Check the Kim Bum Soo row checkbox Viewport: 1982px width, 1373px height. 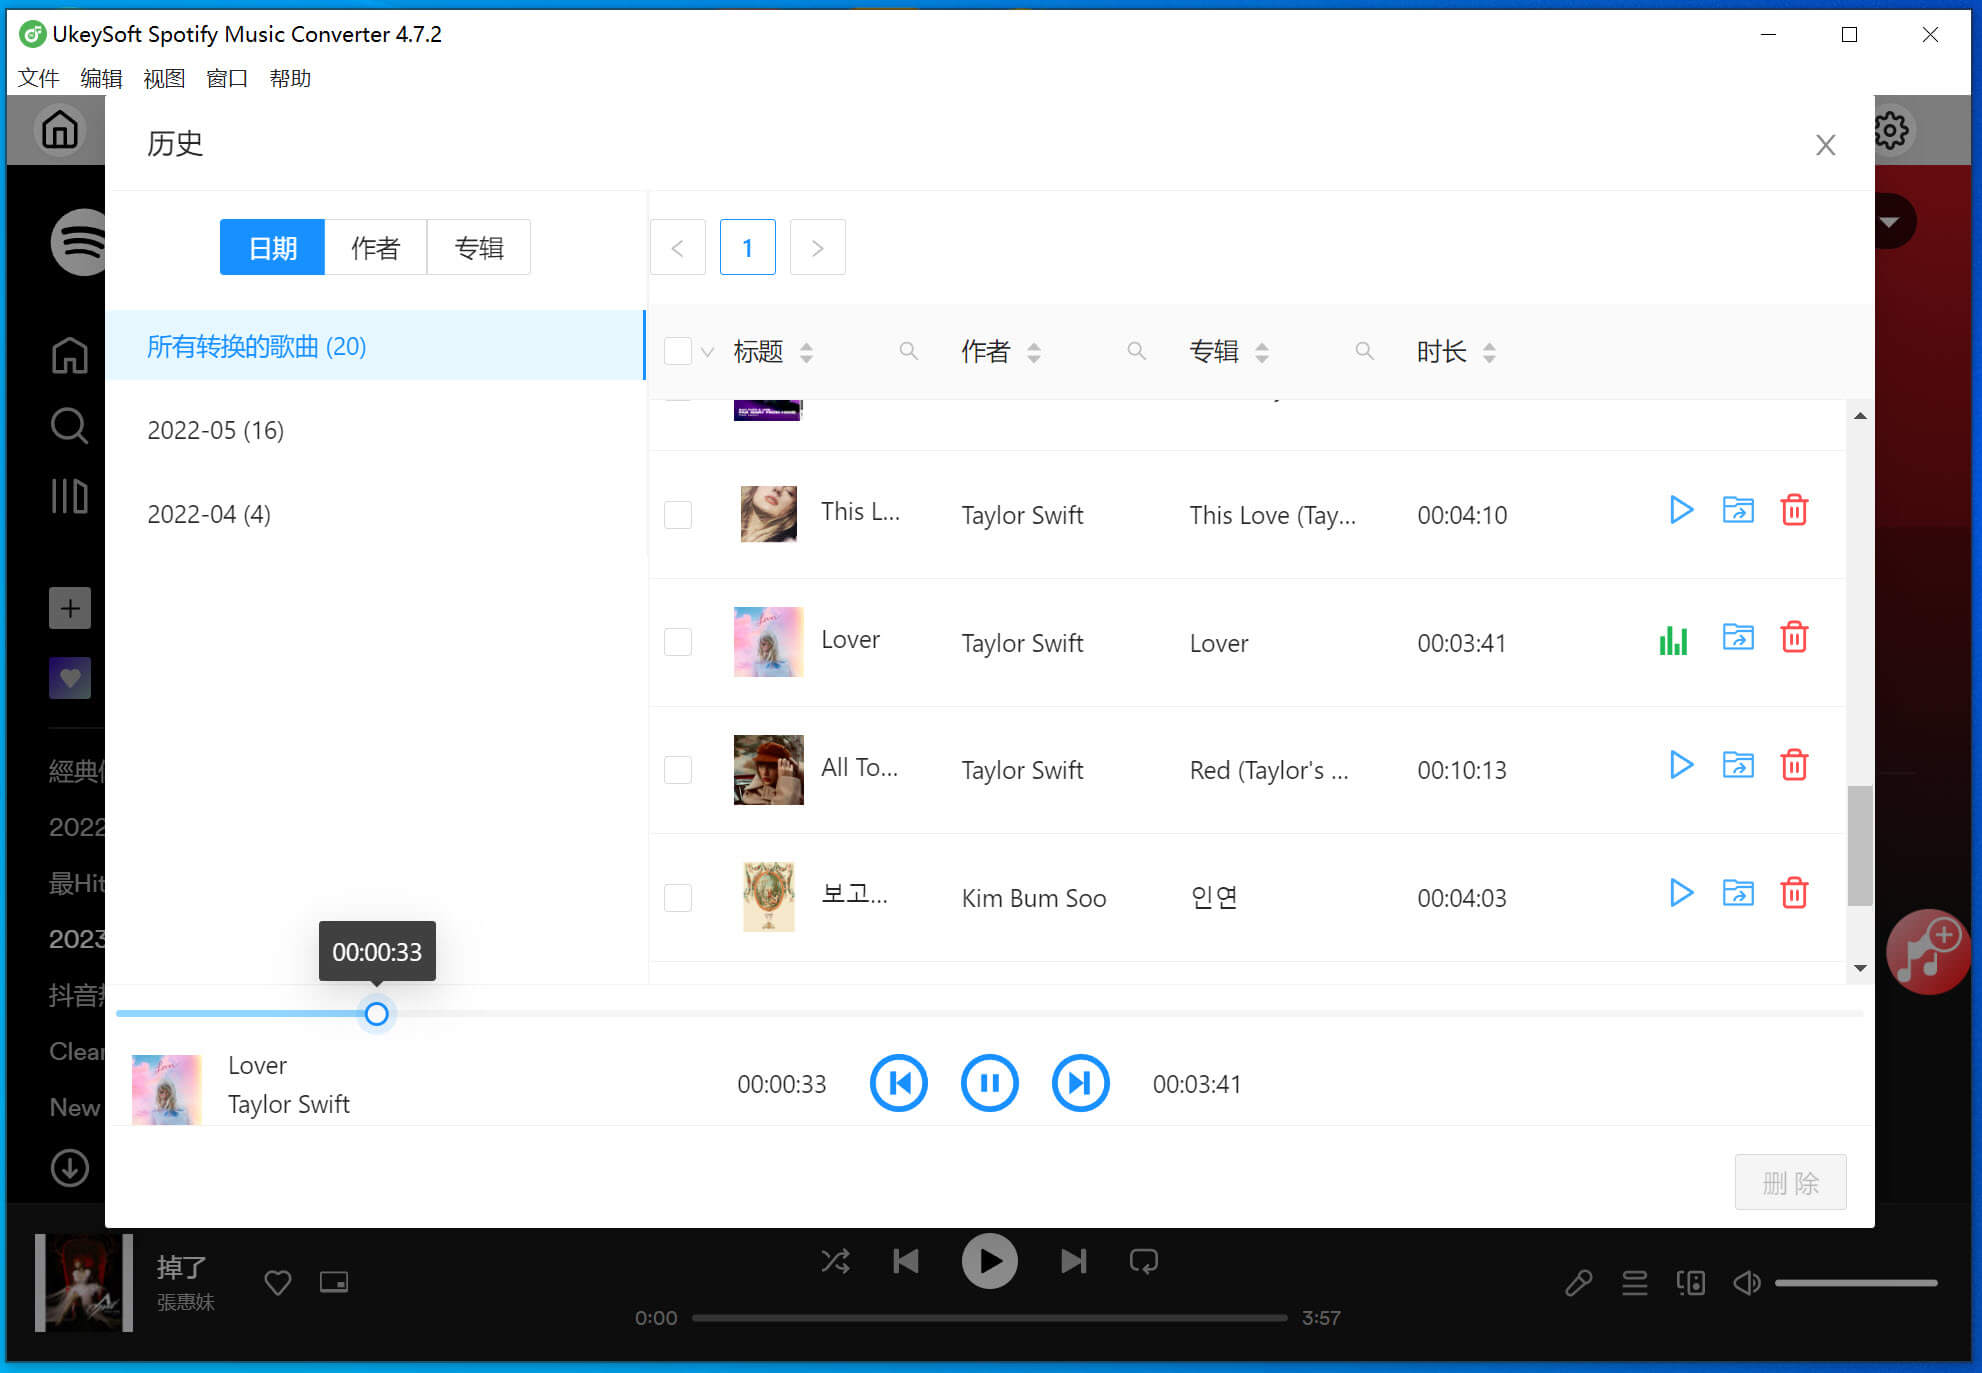(x=678, y=897)
